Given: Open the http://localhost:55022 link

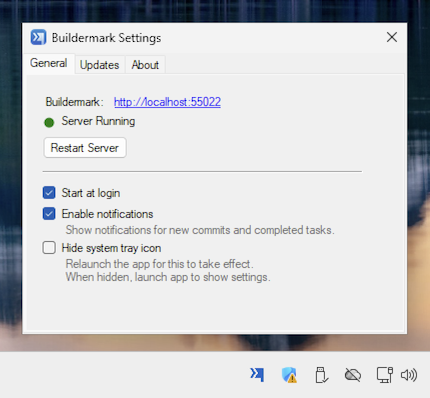Looking at the screenshot, I should [x=167, y=102].
